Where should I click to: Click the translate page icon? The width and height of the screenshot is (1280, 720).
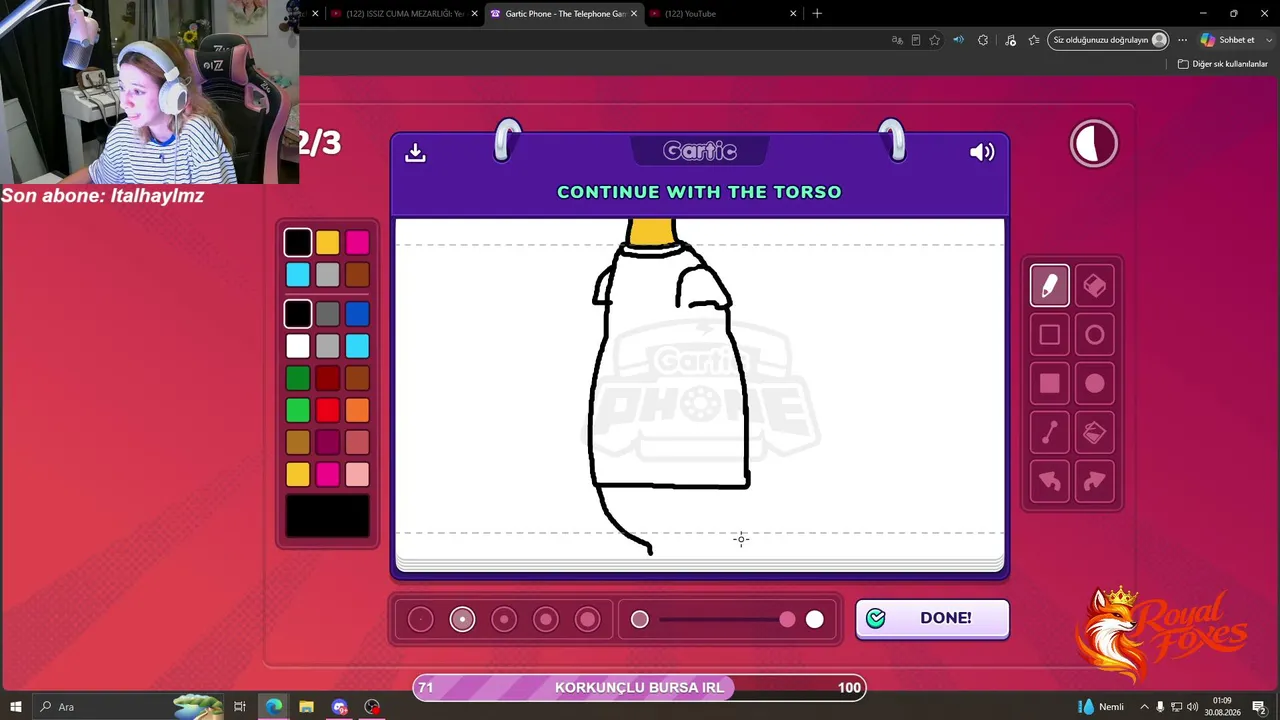(x=897, y=40)
